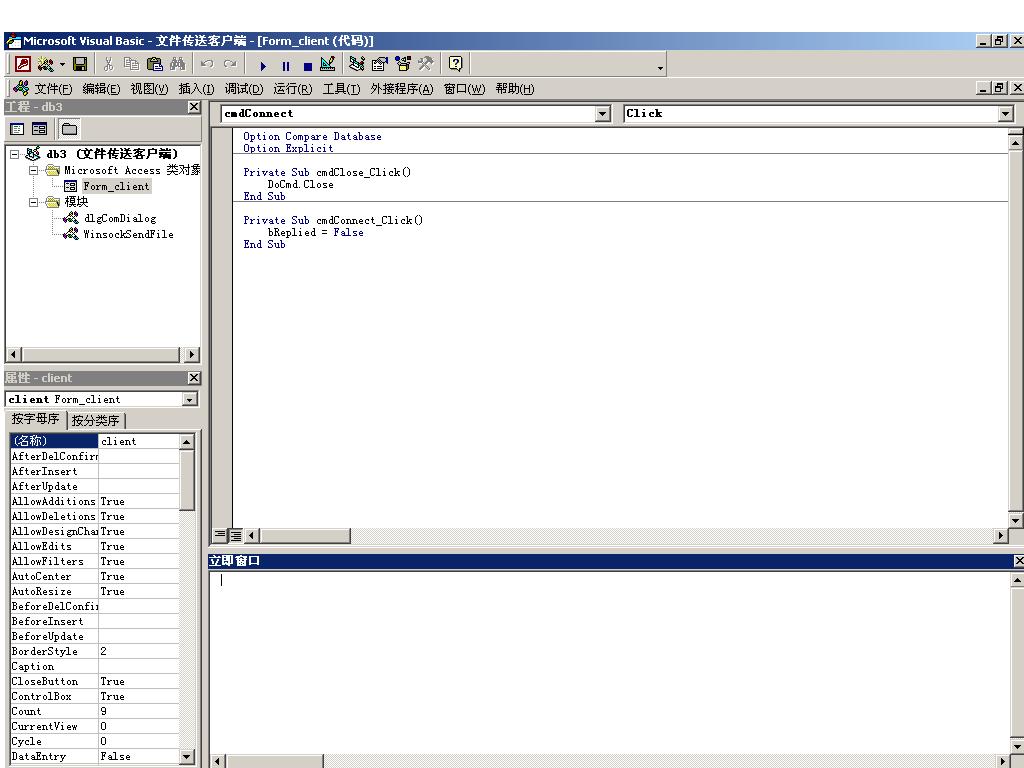Image resolution: width=1024 pixels, height=768 pixels.
Task: Open the 窗口(W) menu
Action: (x=464, y=89)
